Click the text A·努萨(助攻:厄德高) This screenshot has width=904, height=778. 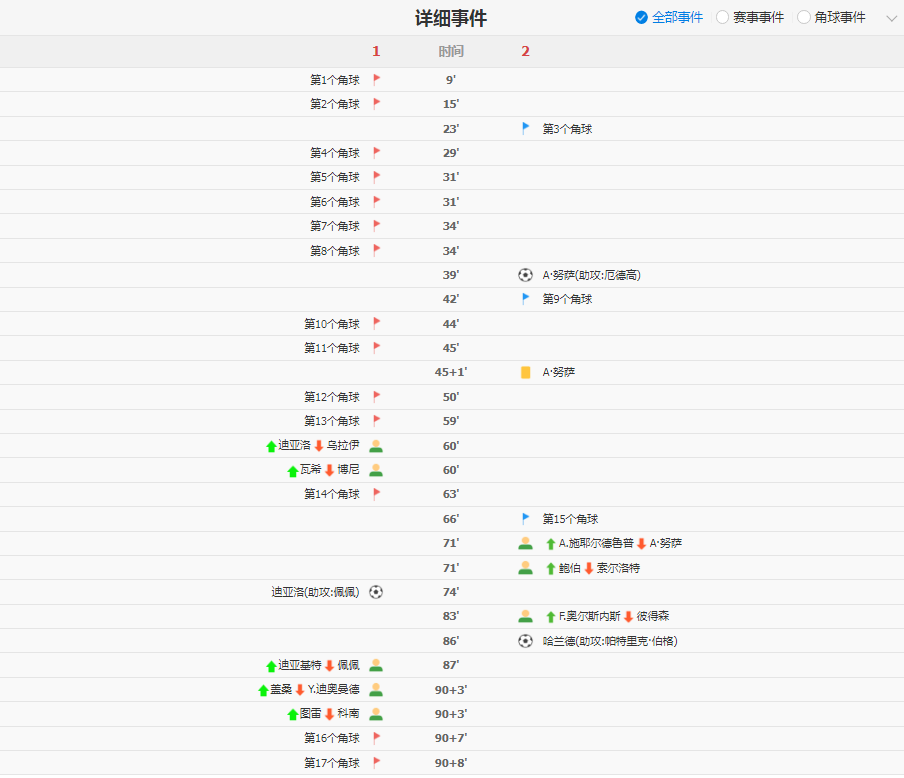pyautogui.click(x=592, y=275)
